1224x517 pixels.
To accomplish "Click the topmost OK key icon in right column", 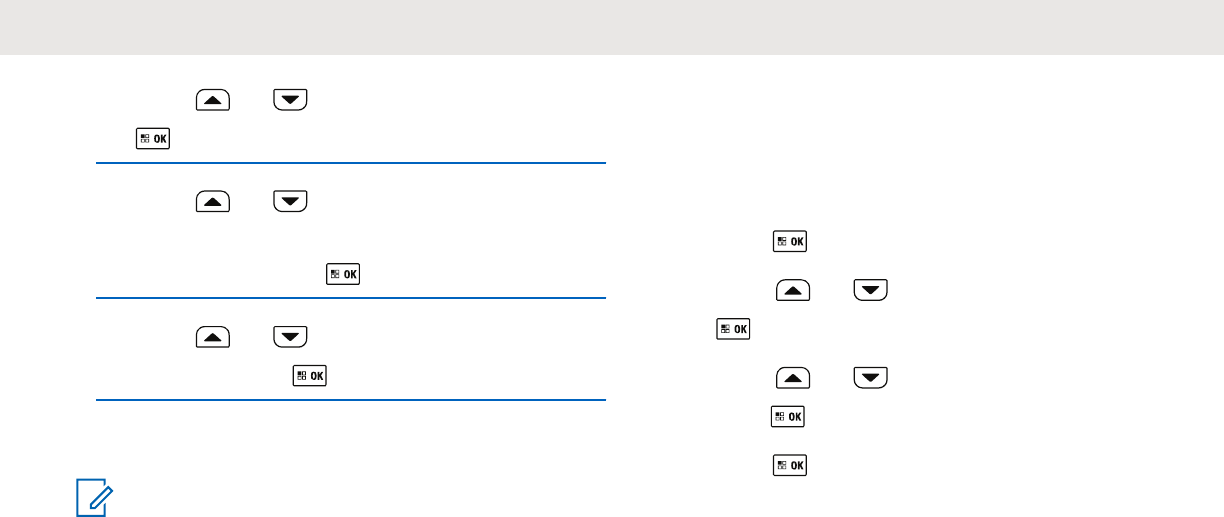I will 790,241.
